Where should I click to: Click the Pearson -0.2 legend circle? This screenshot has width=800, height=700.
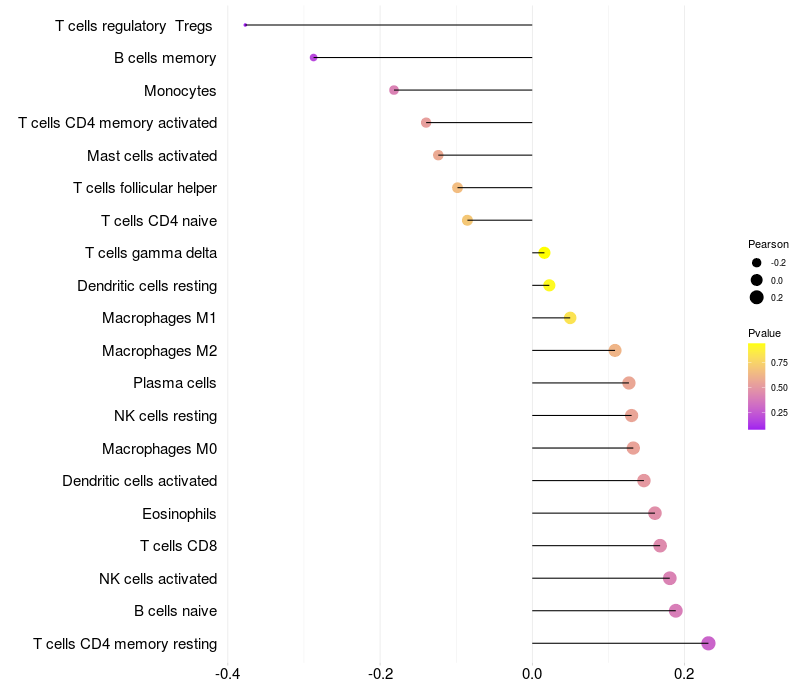tap(757, 263)
